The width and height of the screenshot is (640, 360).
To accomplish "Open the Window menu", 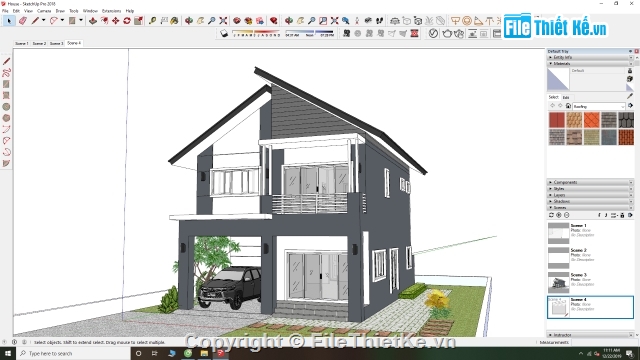I will (90, 11).
